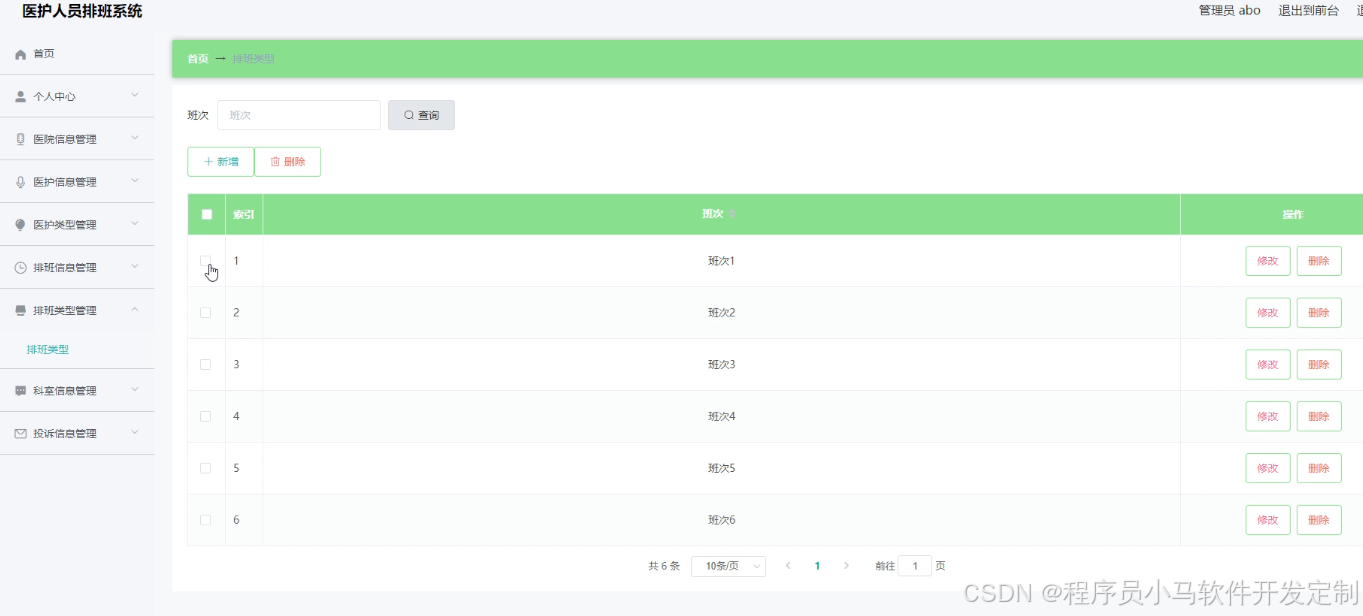This screenshot has height=616, width=1363.
Task: Click 修改 for row 班次1
Action: point(1268,261)
